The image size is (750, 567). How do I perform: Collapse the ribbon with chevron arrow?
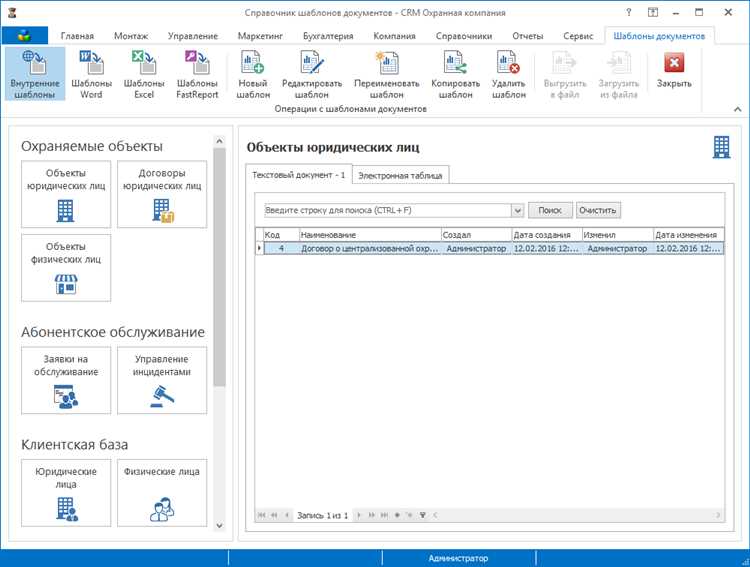(738, 110)
